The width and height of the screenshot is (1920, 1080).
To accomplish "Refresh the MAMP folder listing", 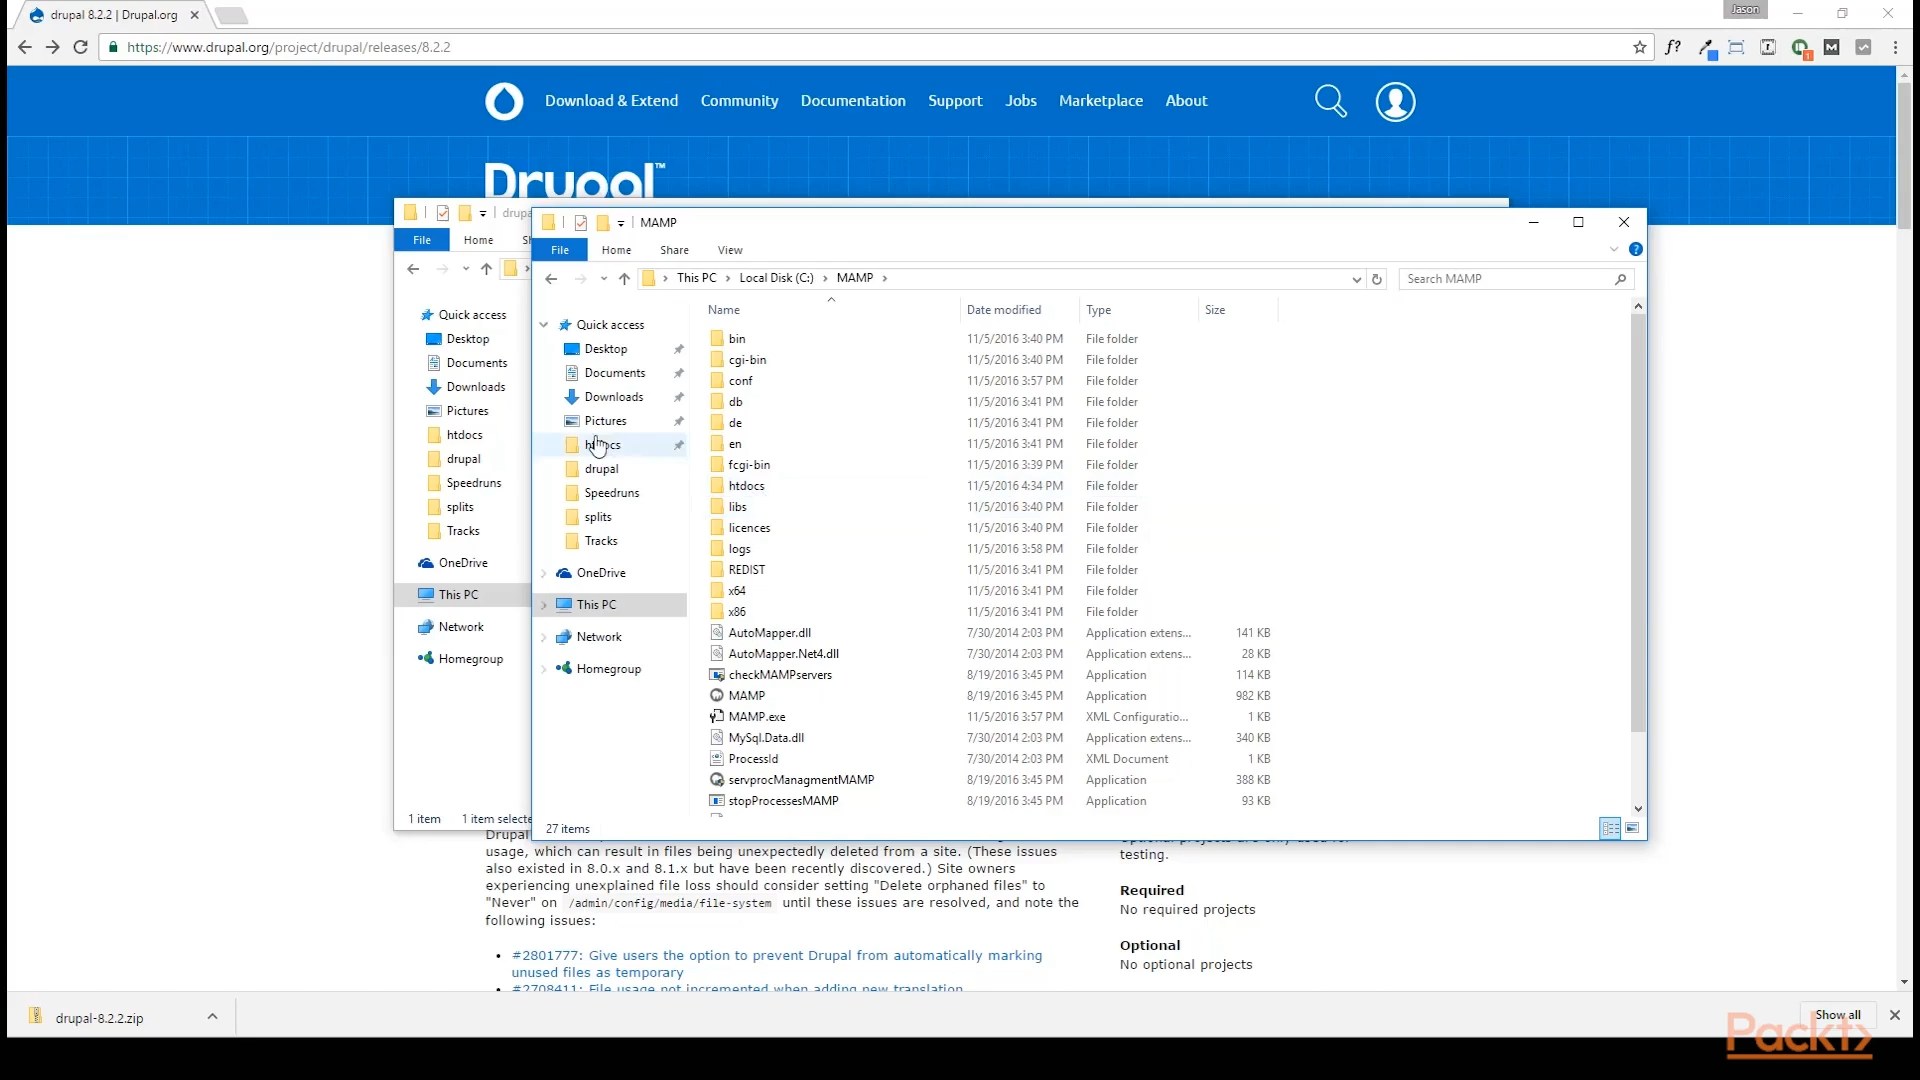I will tap(1377, 279).
